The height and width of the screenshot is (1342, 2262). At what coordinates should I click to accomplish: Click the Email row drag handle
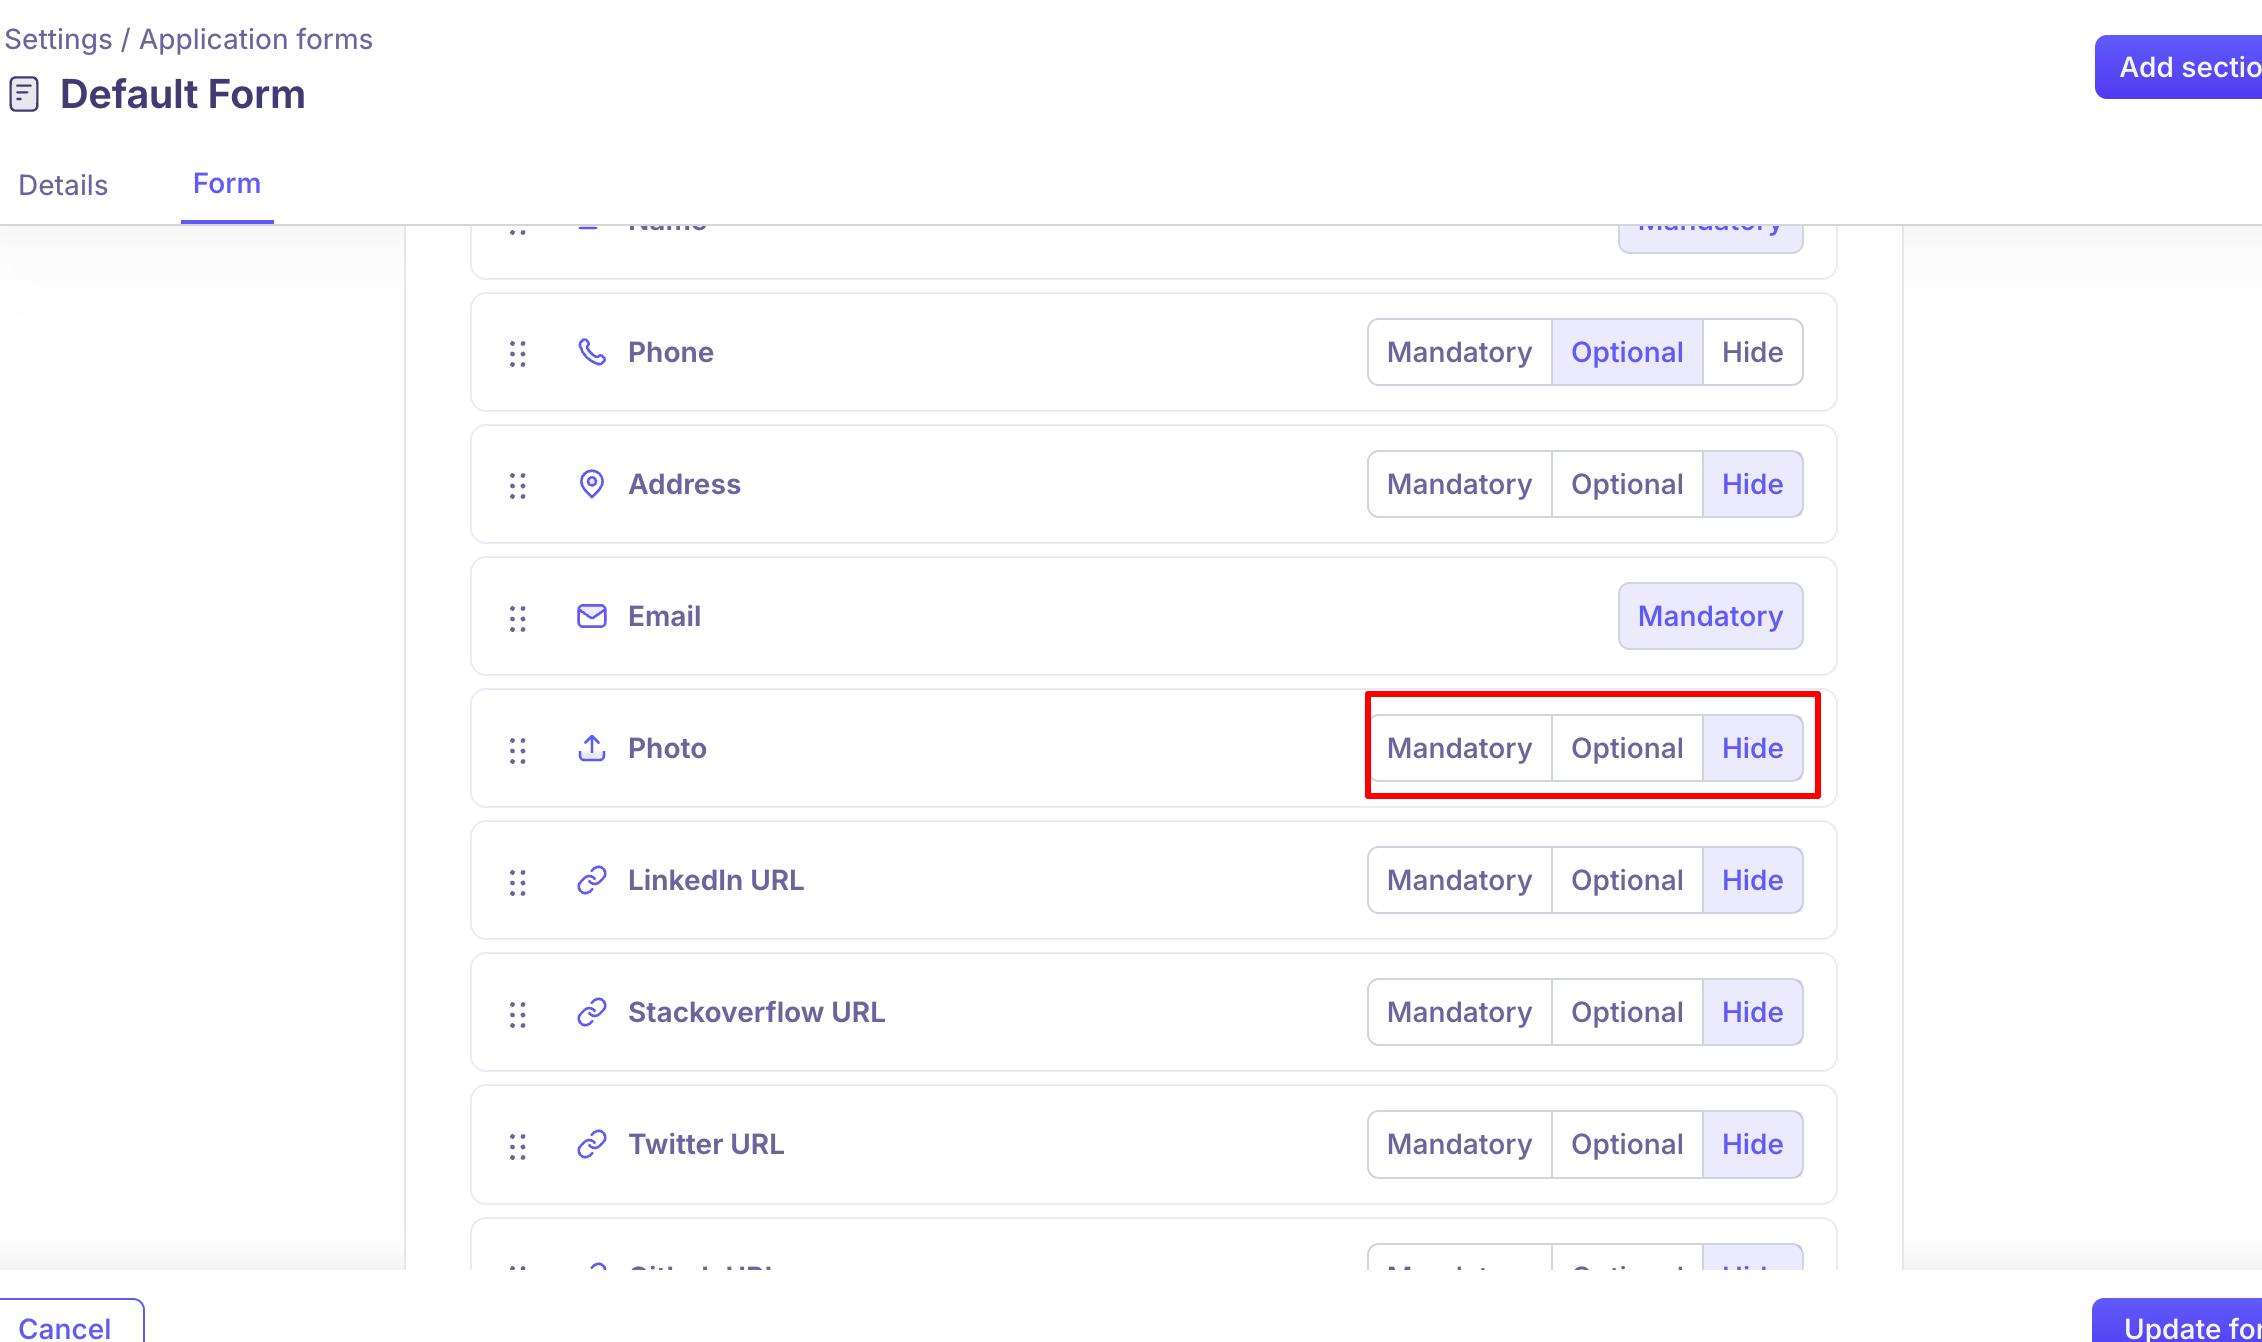[517, 617]
